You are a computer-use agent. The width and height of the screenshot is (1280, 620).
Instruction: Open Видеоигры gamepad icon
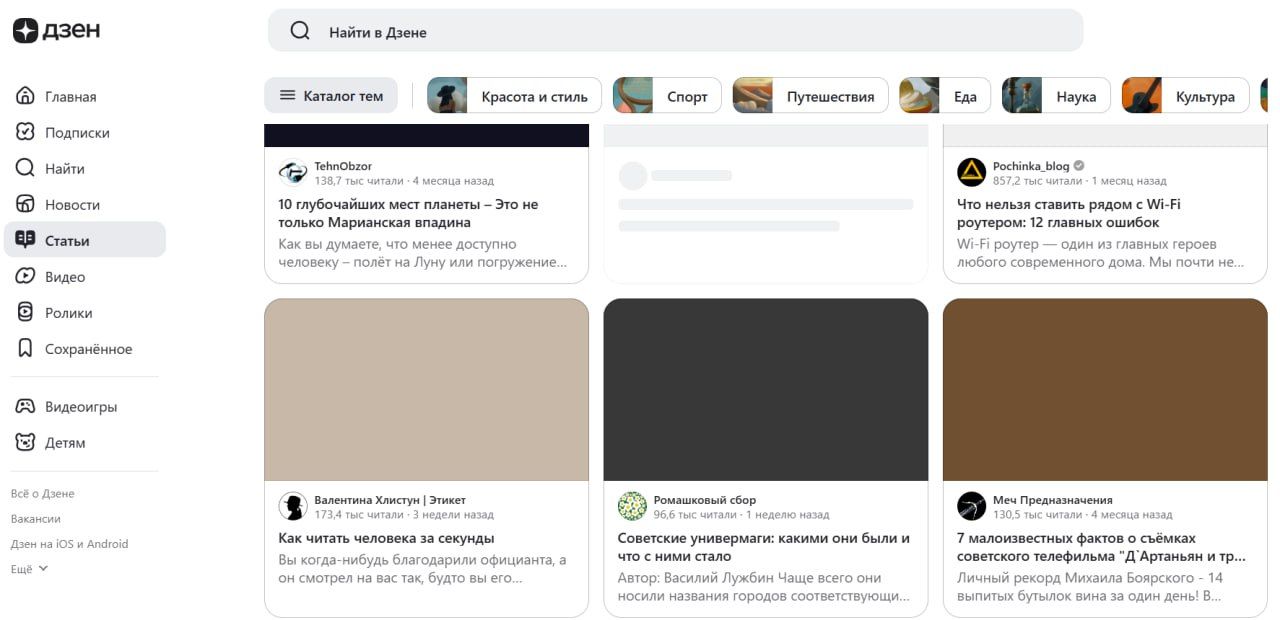point(26,407)
